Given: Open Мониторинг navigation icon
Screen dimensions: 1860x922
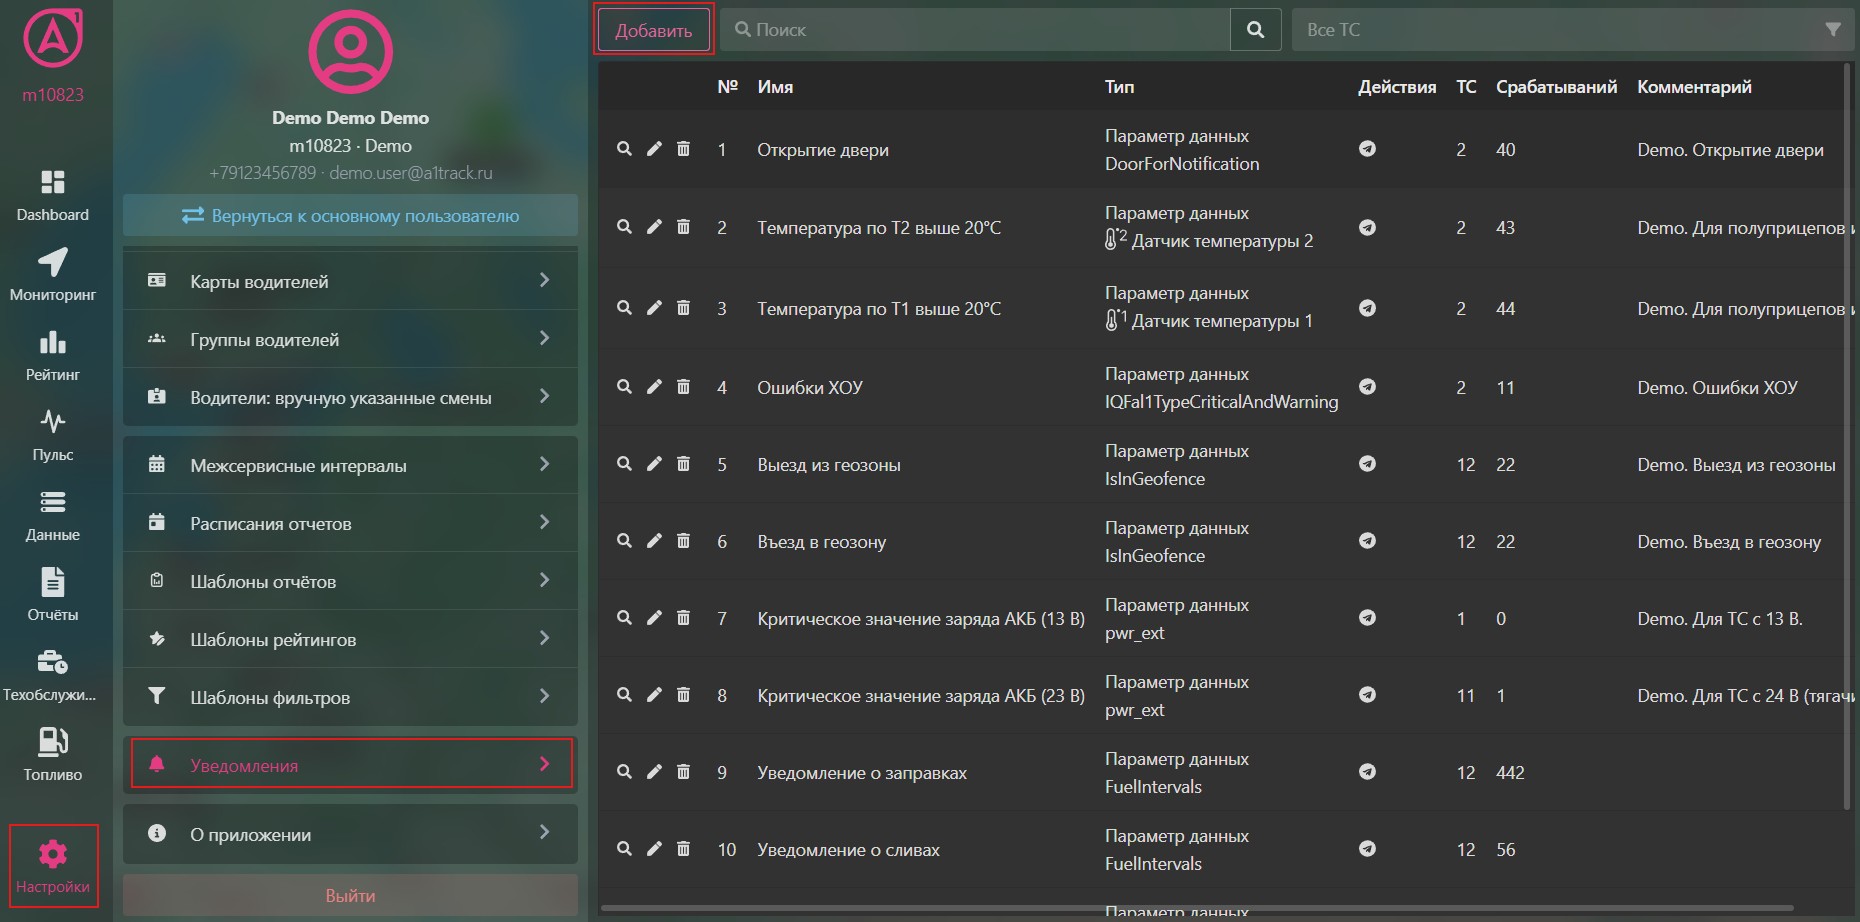Looking at the screenshot, I should click(52, 275).
